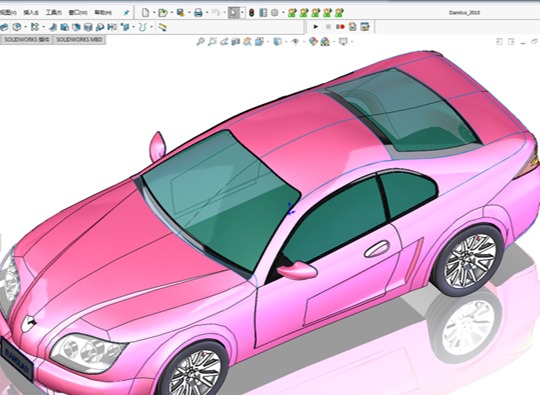Image resolution: width=540 pixels, height=395 pixels.
Task: Start macro recording with the red dot button
Action: [x=340, y=27]
